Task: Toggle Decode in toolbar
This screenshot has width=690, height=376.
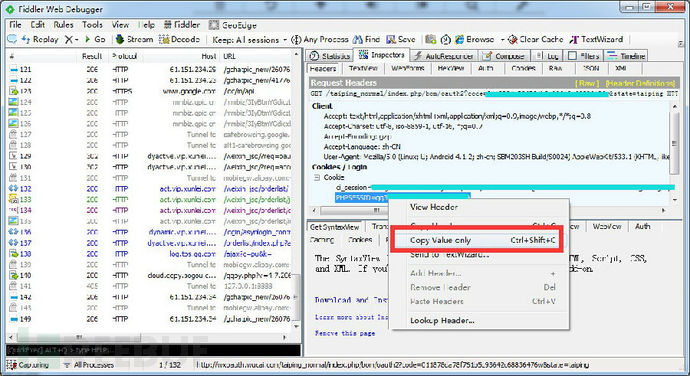Action: pyautogui.click(x=180, y=39)
